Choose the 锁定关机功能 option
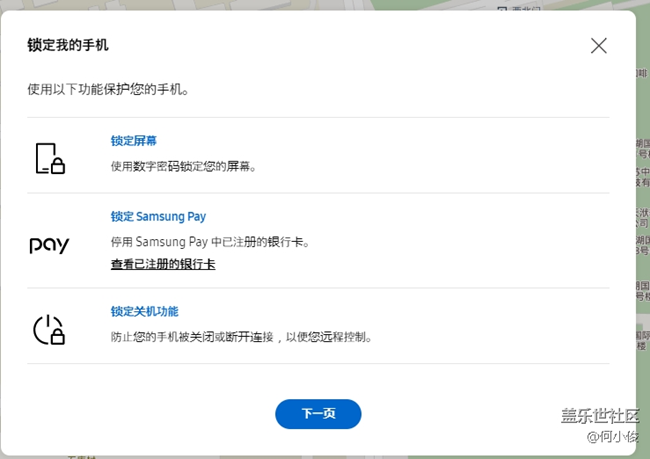 pyautogui.click(x=144, y=311)
